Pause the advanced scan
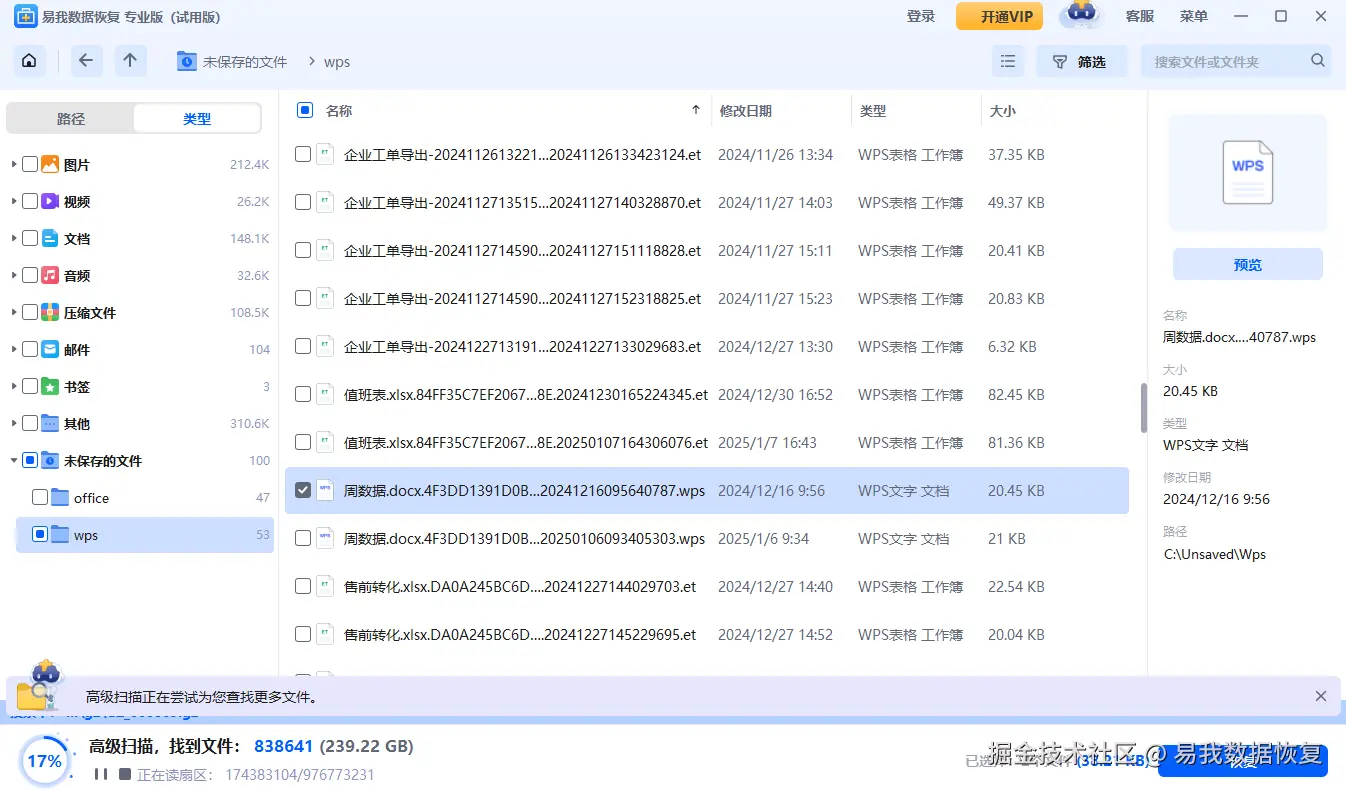The height and width of the screenshot is (790, 1346). click(x=100, y=774)
